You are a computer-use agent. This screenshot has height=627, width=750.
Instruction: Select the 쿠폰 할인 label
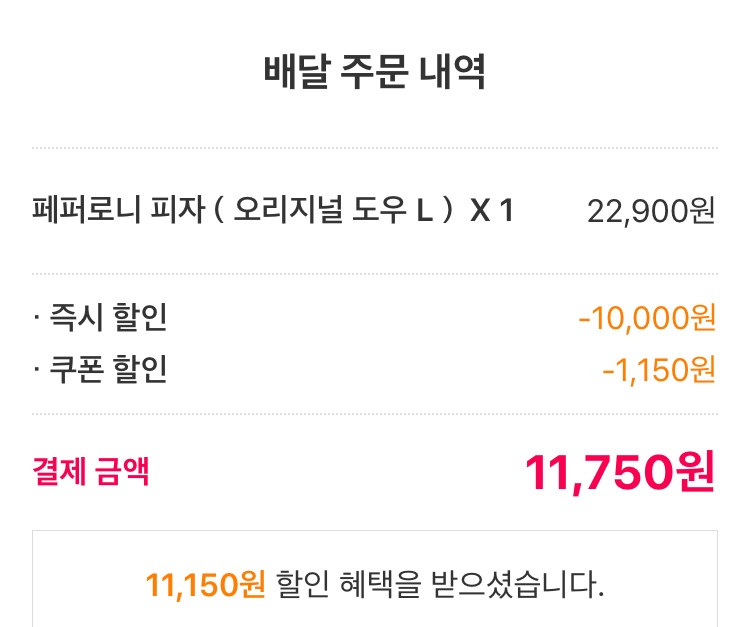(x=109, y=369)
